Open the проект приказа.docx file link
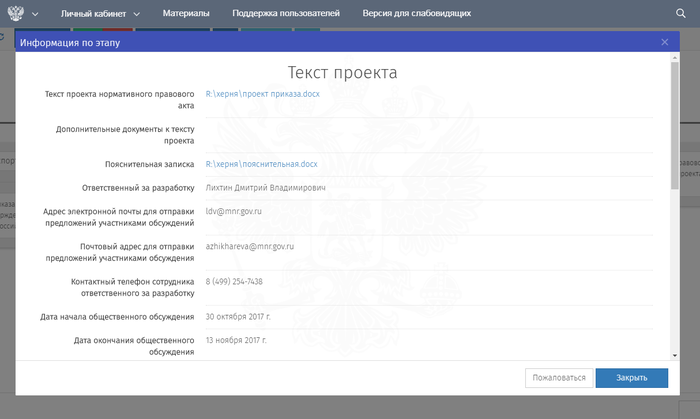Screen dimensions: 700x419 click(x=262, y=93)
